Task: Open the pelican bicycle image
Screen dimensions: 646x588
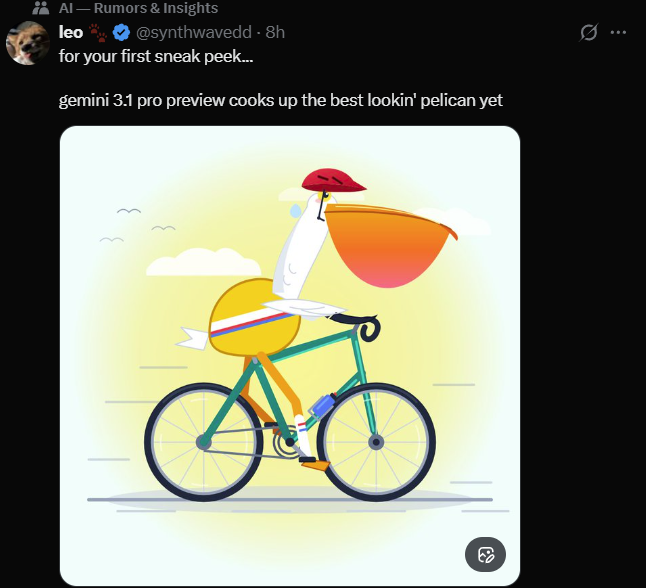Action: click(290, 355)
